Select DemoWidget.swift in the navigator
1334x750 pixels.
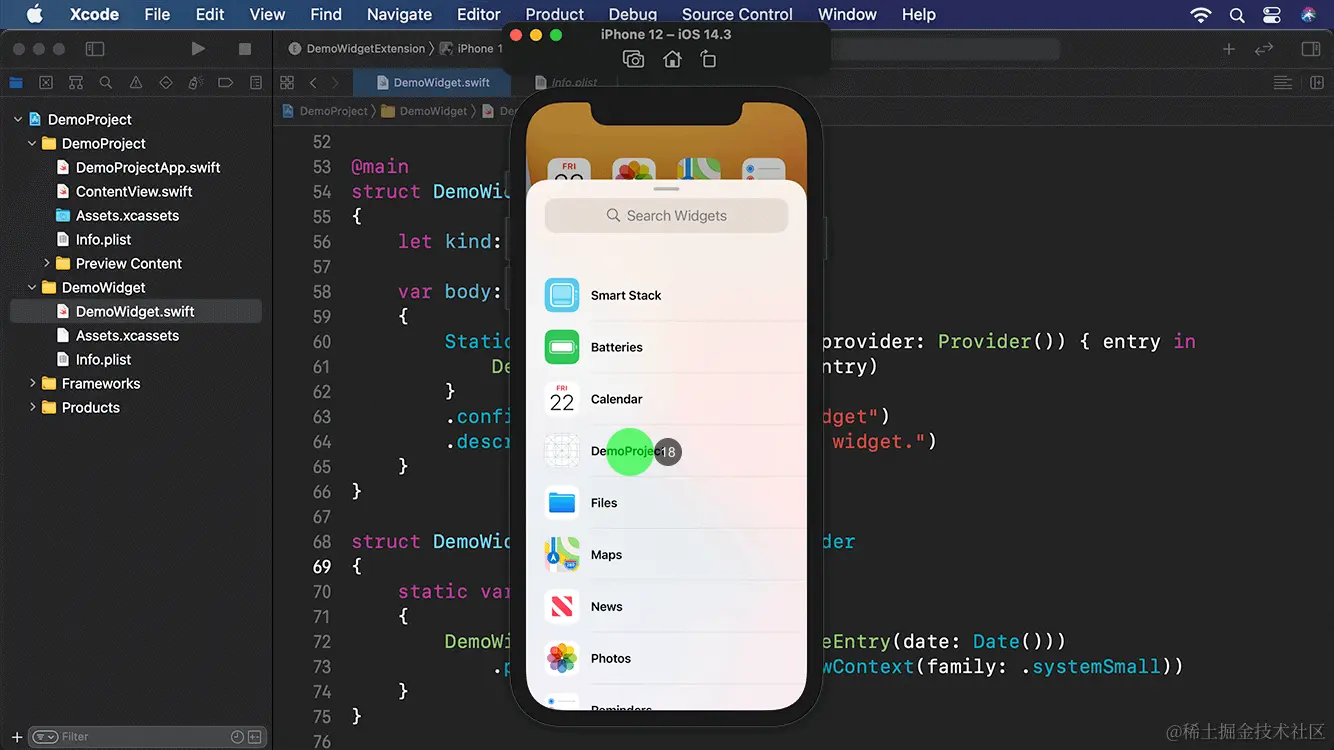(x=135, y=311)
